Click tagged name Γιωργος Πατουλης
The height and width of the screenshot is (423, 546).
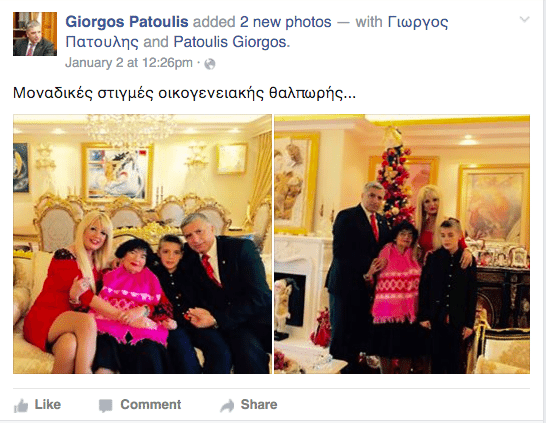pyautogui.click(x=256, y=32)
